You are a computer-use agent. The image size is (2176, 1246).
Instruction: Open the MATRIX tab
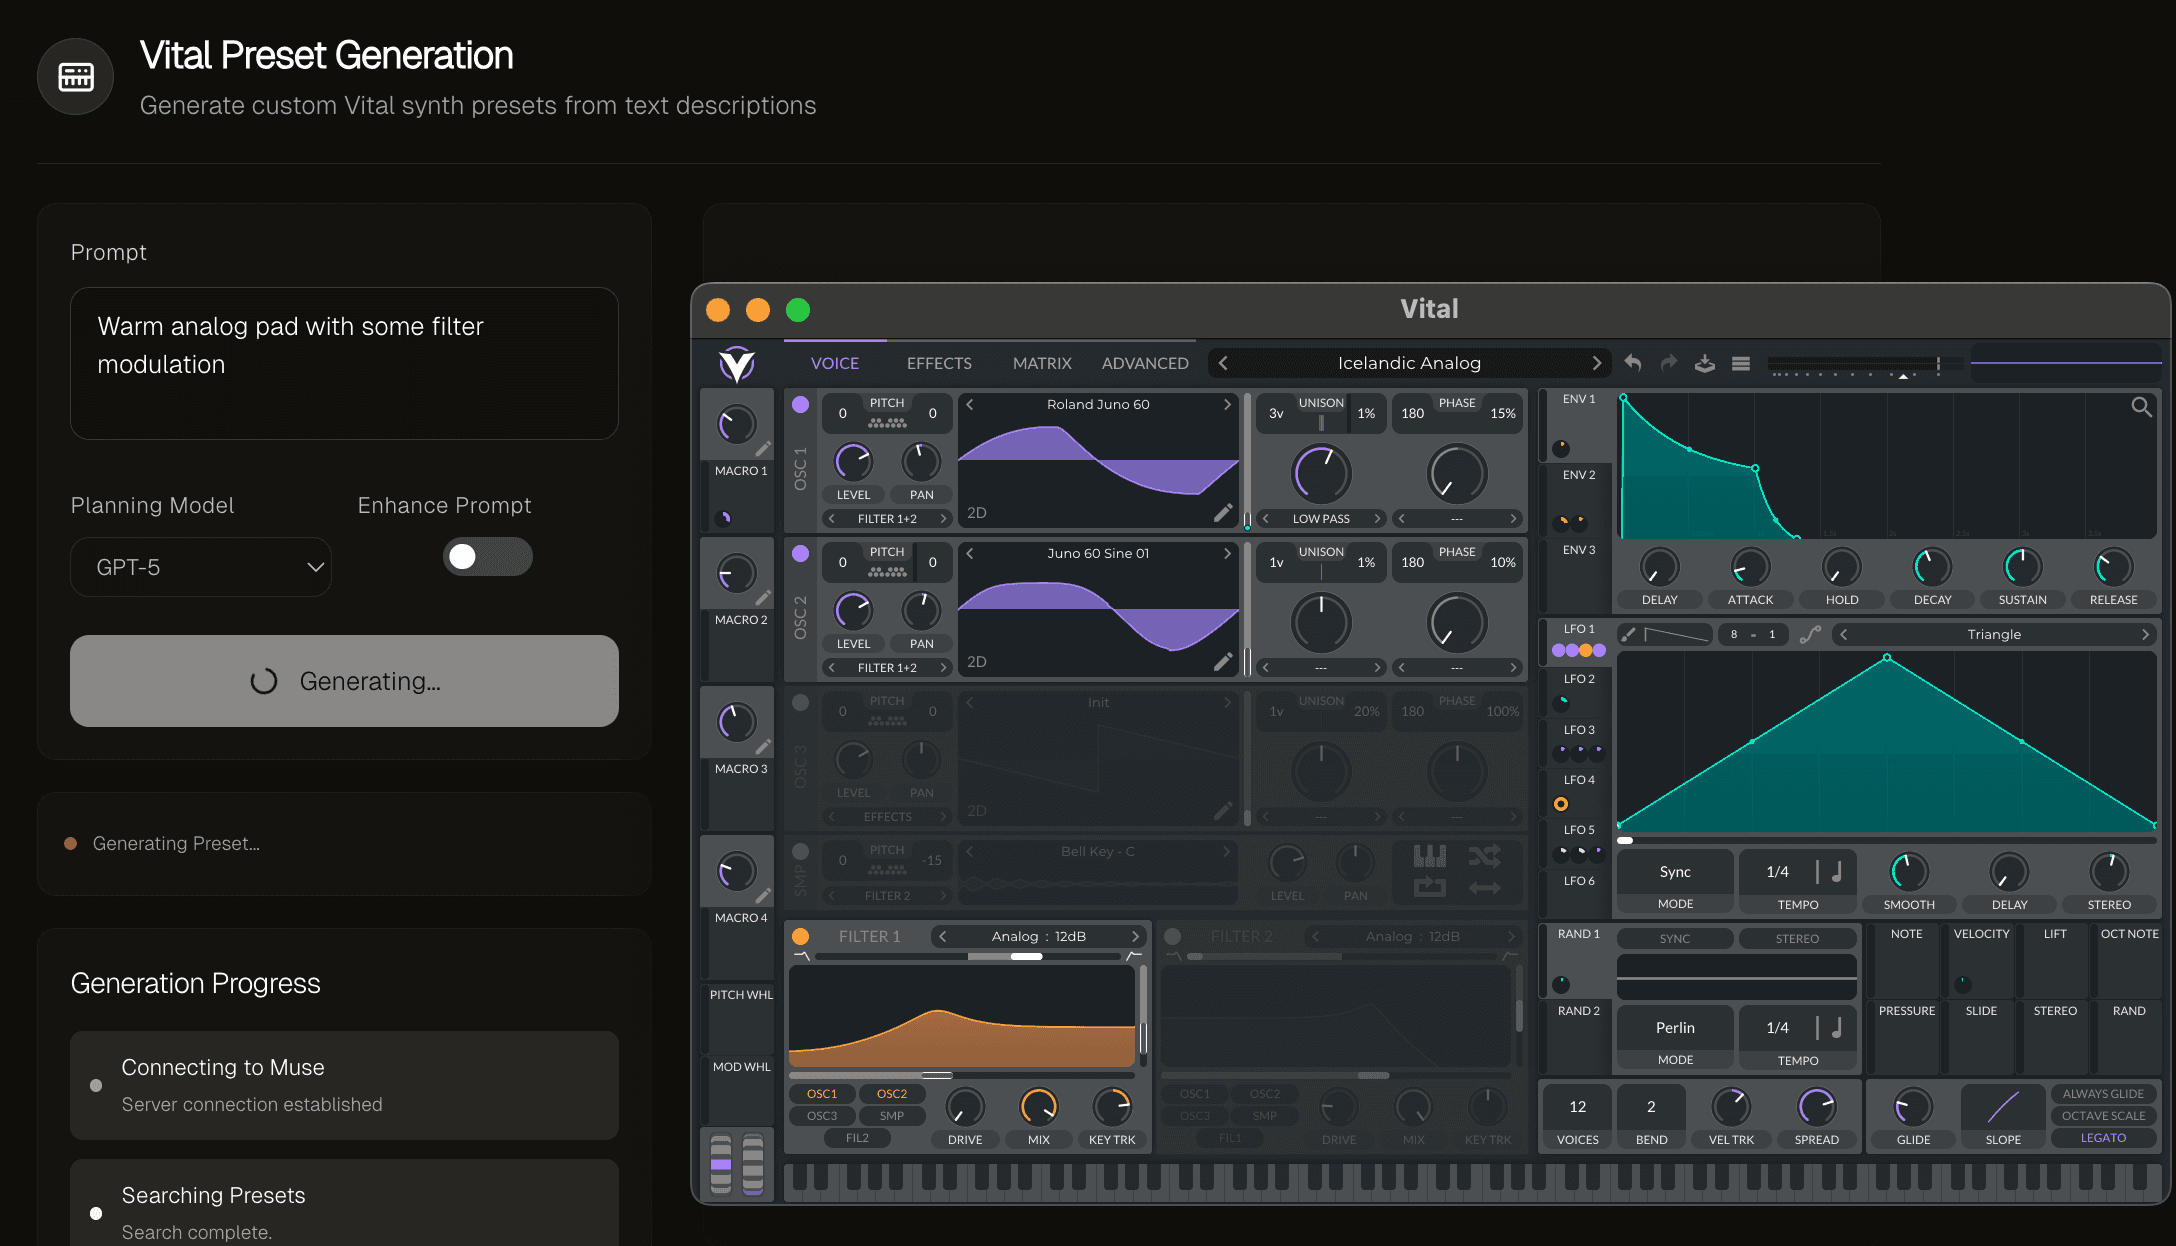point(1041,363)
